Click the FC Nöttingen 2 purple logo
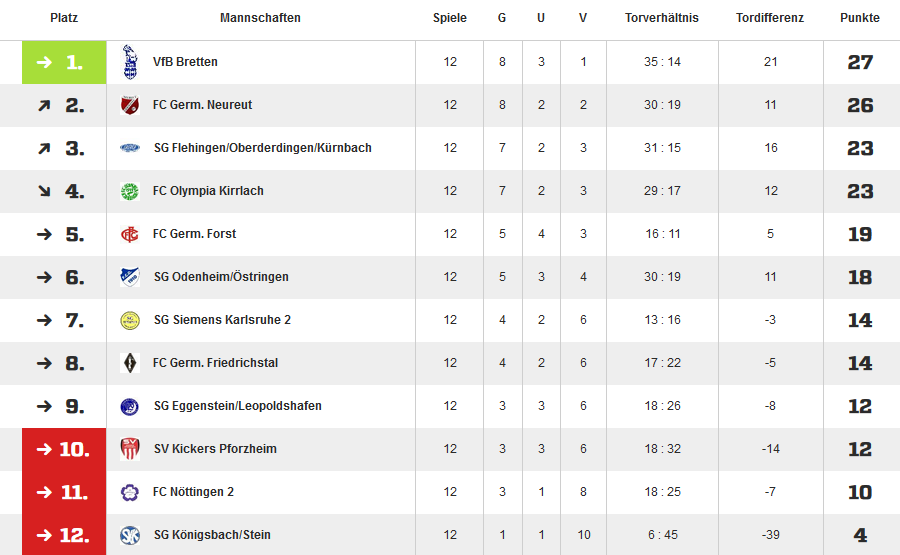 (130, 492)
